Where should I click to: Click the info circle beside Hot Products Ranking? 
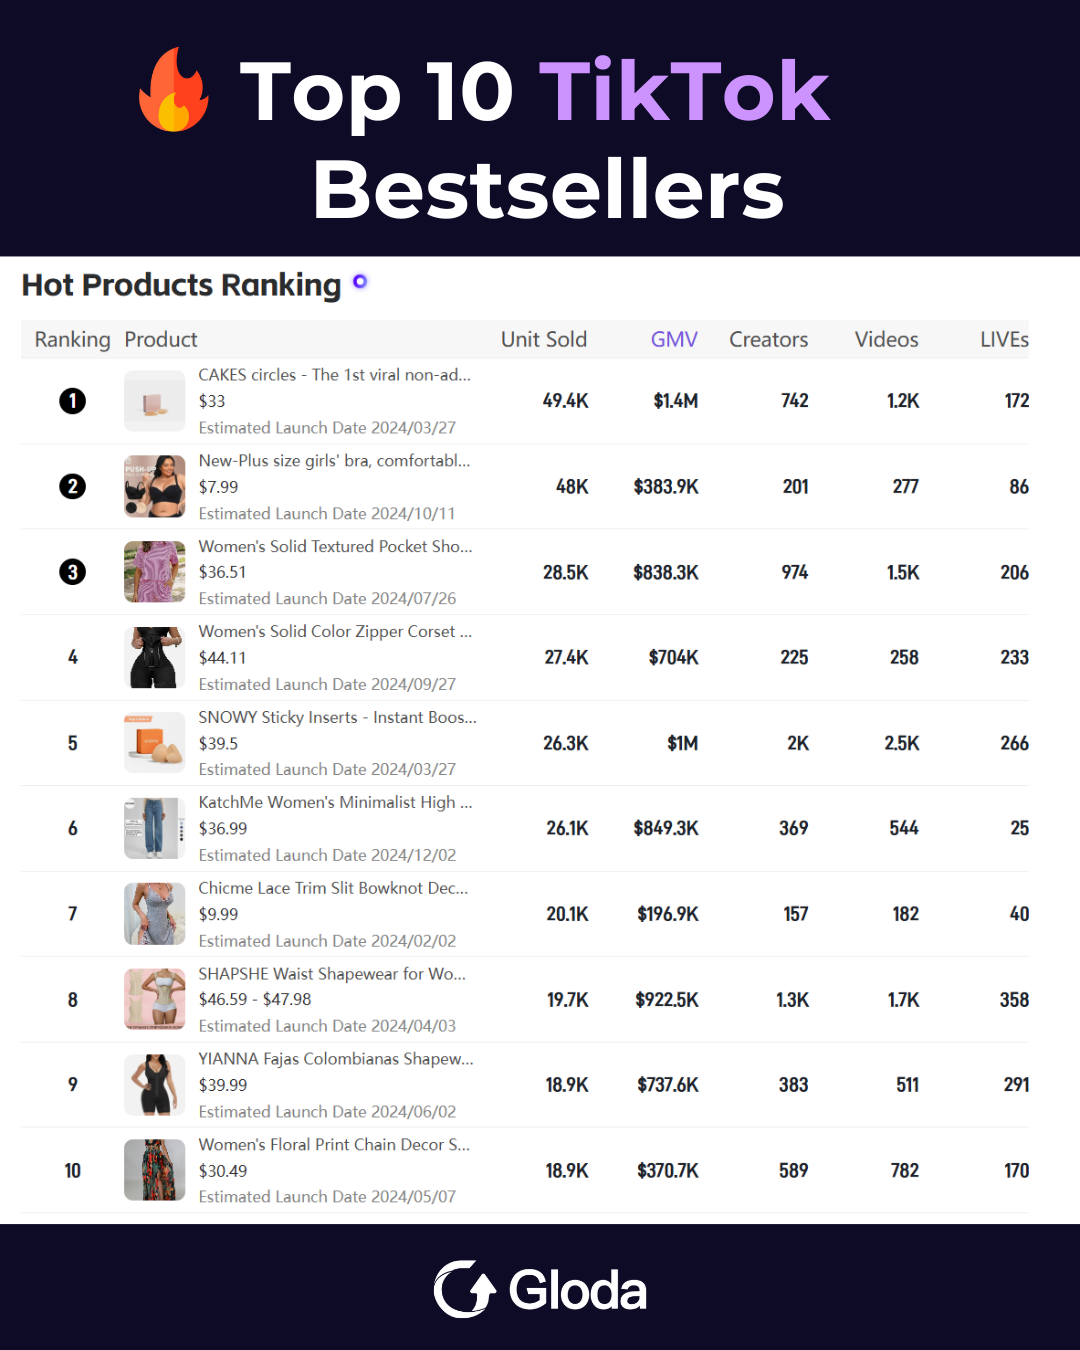point(360,282)
